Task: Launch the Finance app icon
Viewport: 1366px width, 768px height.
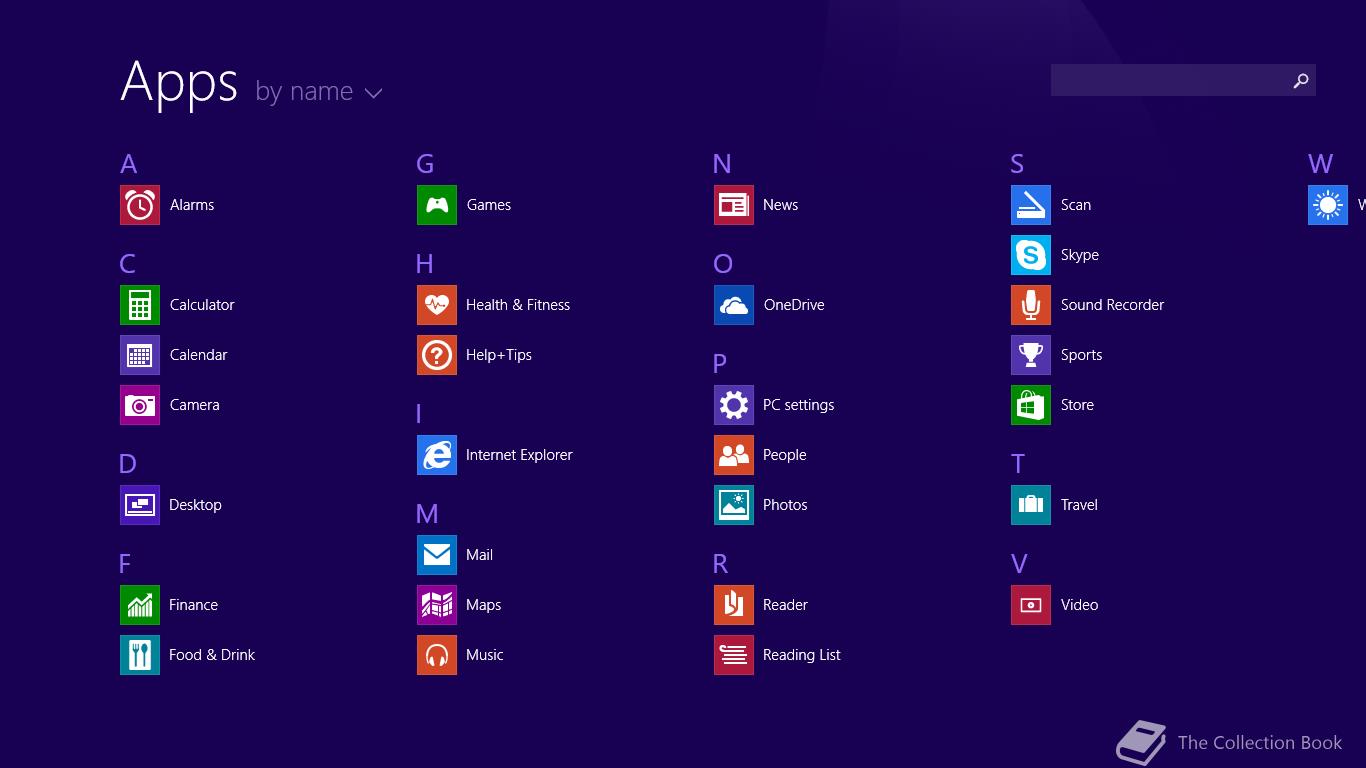Action: point(140,605)
